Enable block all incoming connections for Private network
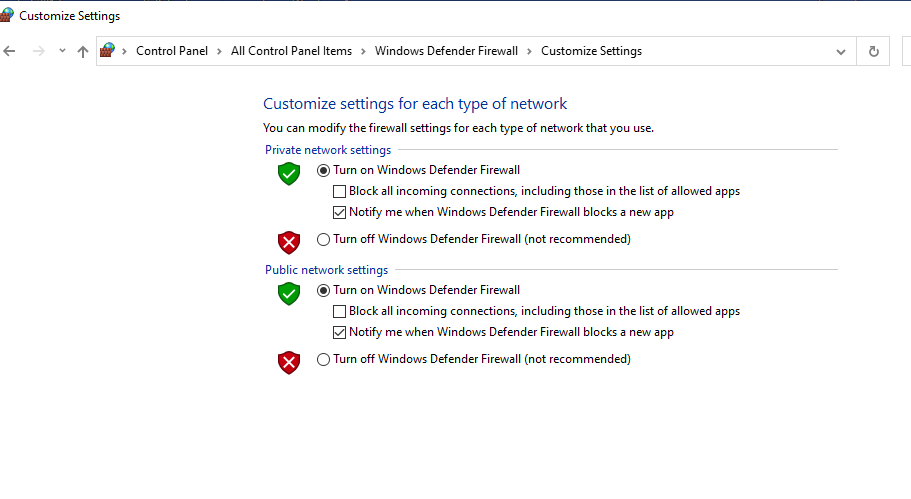The height and width of the screenshot is (499, 911). click(340, 191)
